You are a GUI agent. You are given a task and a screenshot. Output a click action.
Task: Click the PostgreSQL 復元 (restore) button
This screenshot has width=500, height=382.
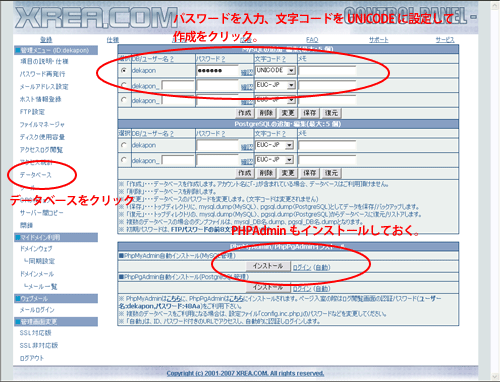[x=331, y=173]
